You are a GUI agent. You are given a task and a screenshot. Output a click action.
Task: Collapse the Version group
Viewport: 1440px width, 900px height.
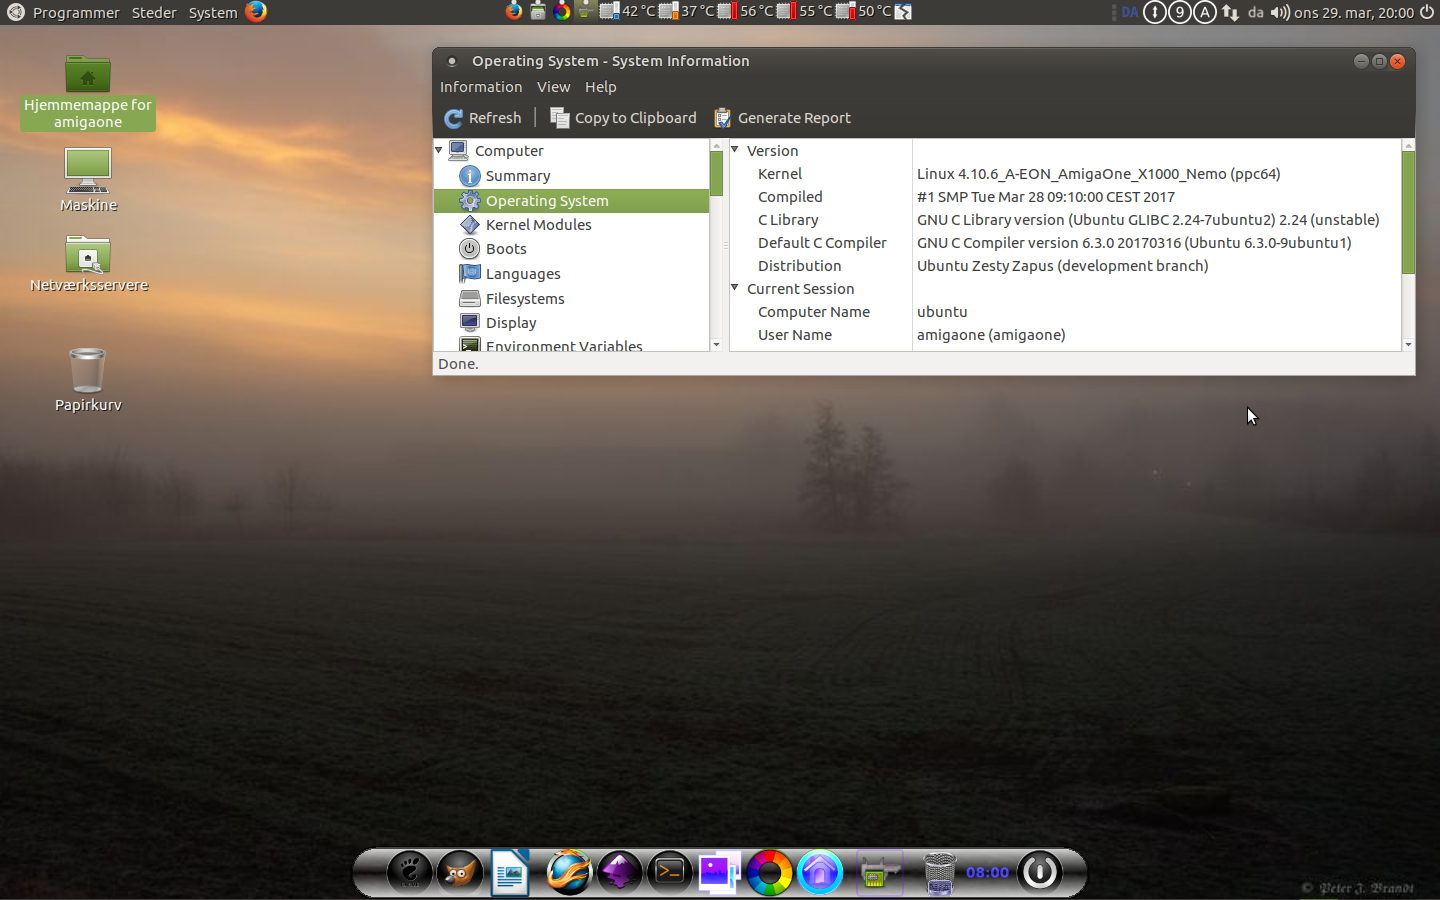735,150
